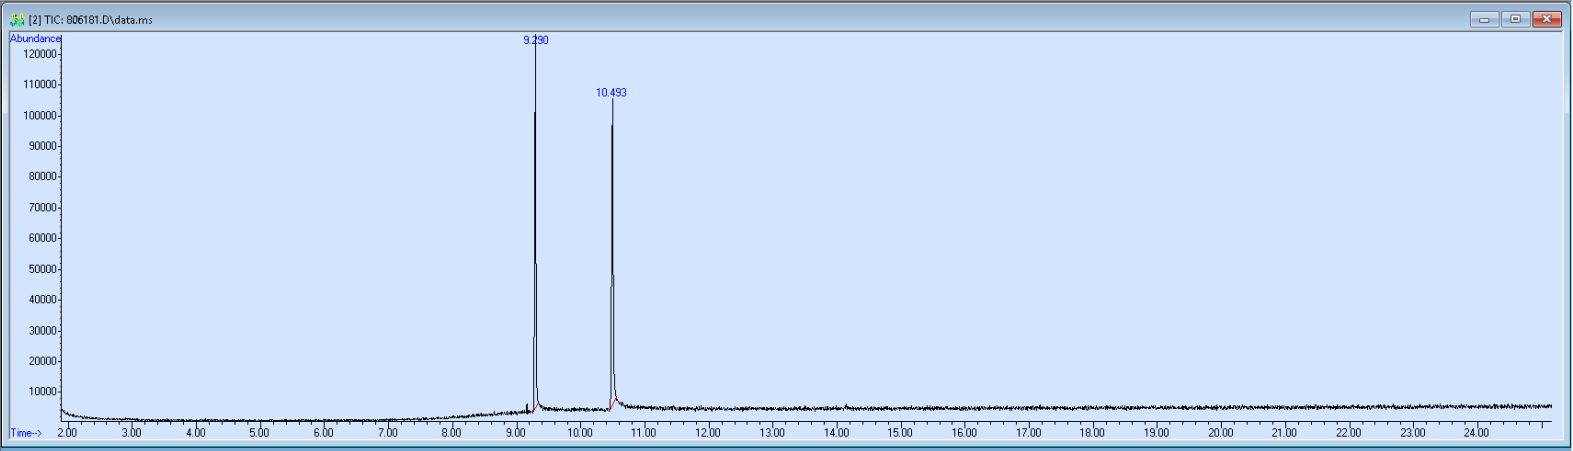Click the 120000 abundance tick value
The height and width of the screenshot is (451, 1573).
[39, 54]
